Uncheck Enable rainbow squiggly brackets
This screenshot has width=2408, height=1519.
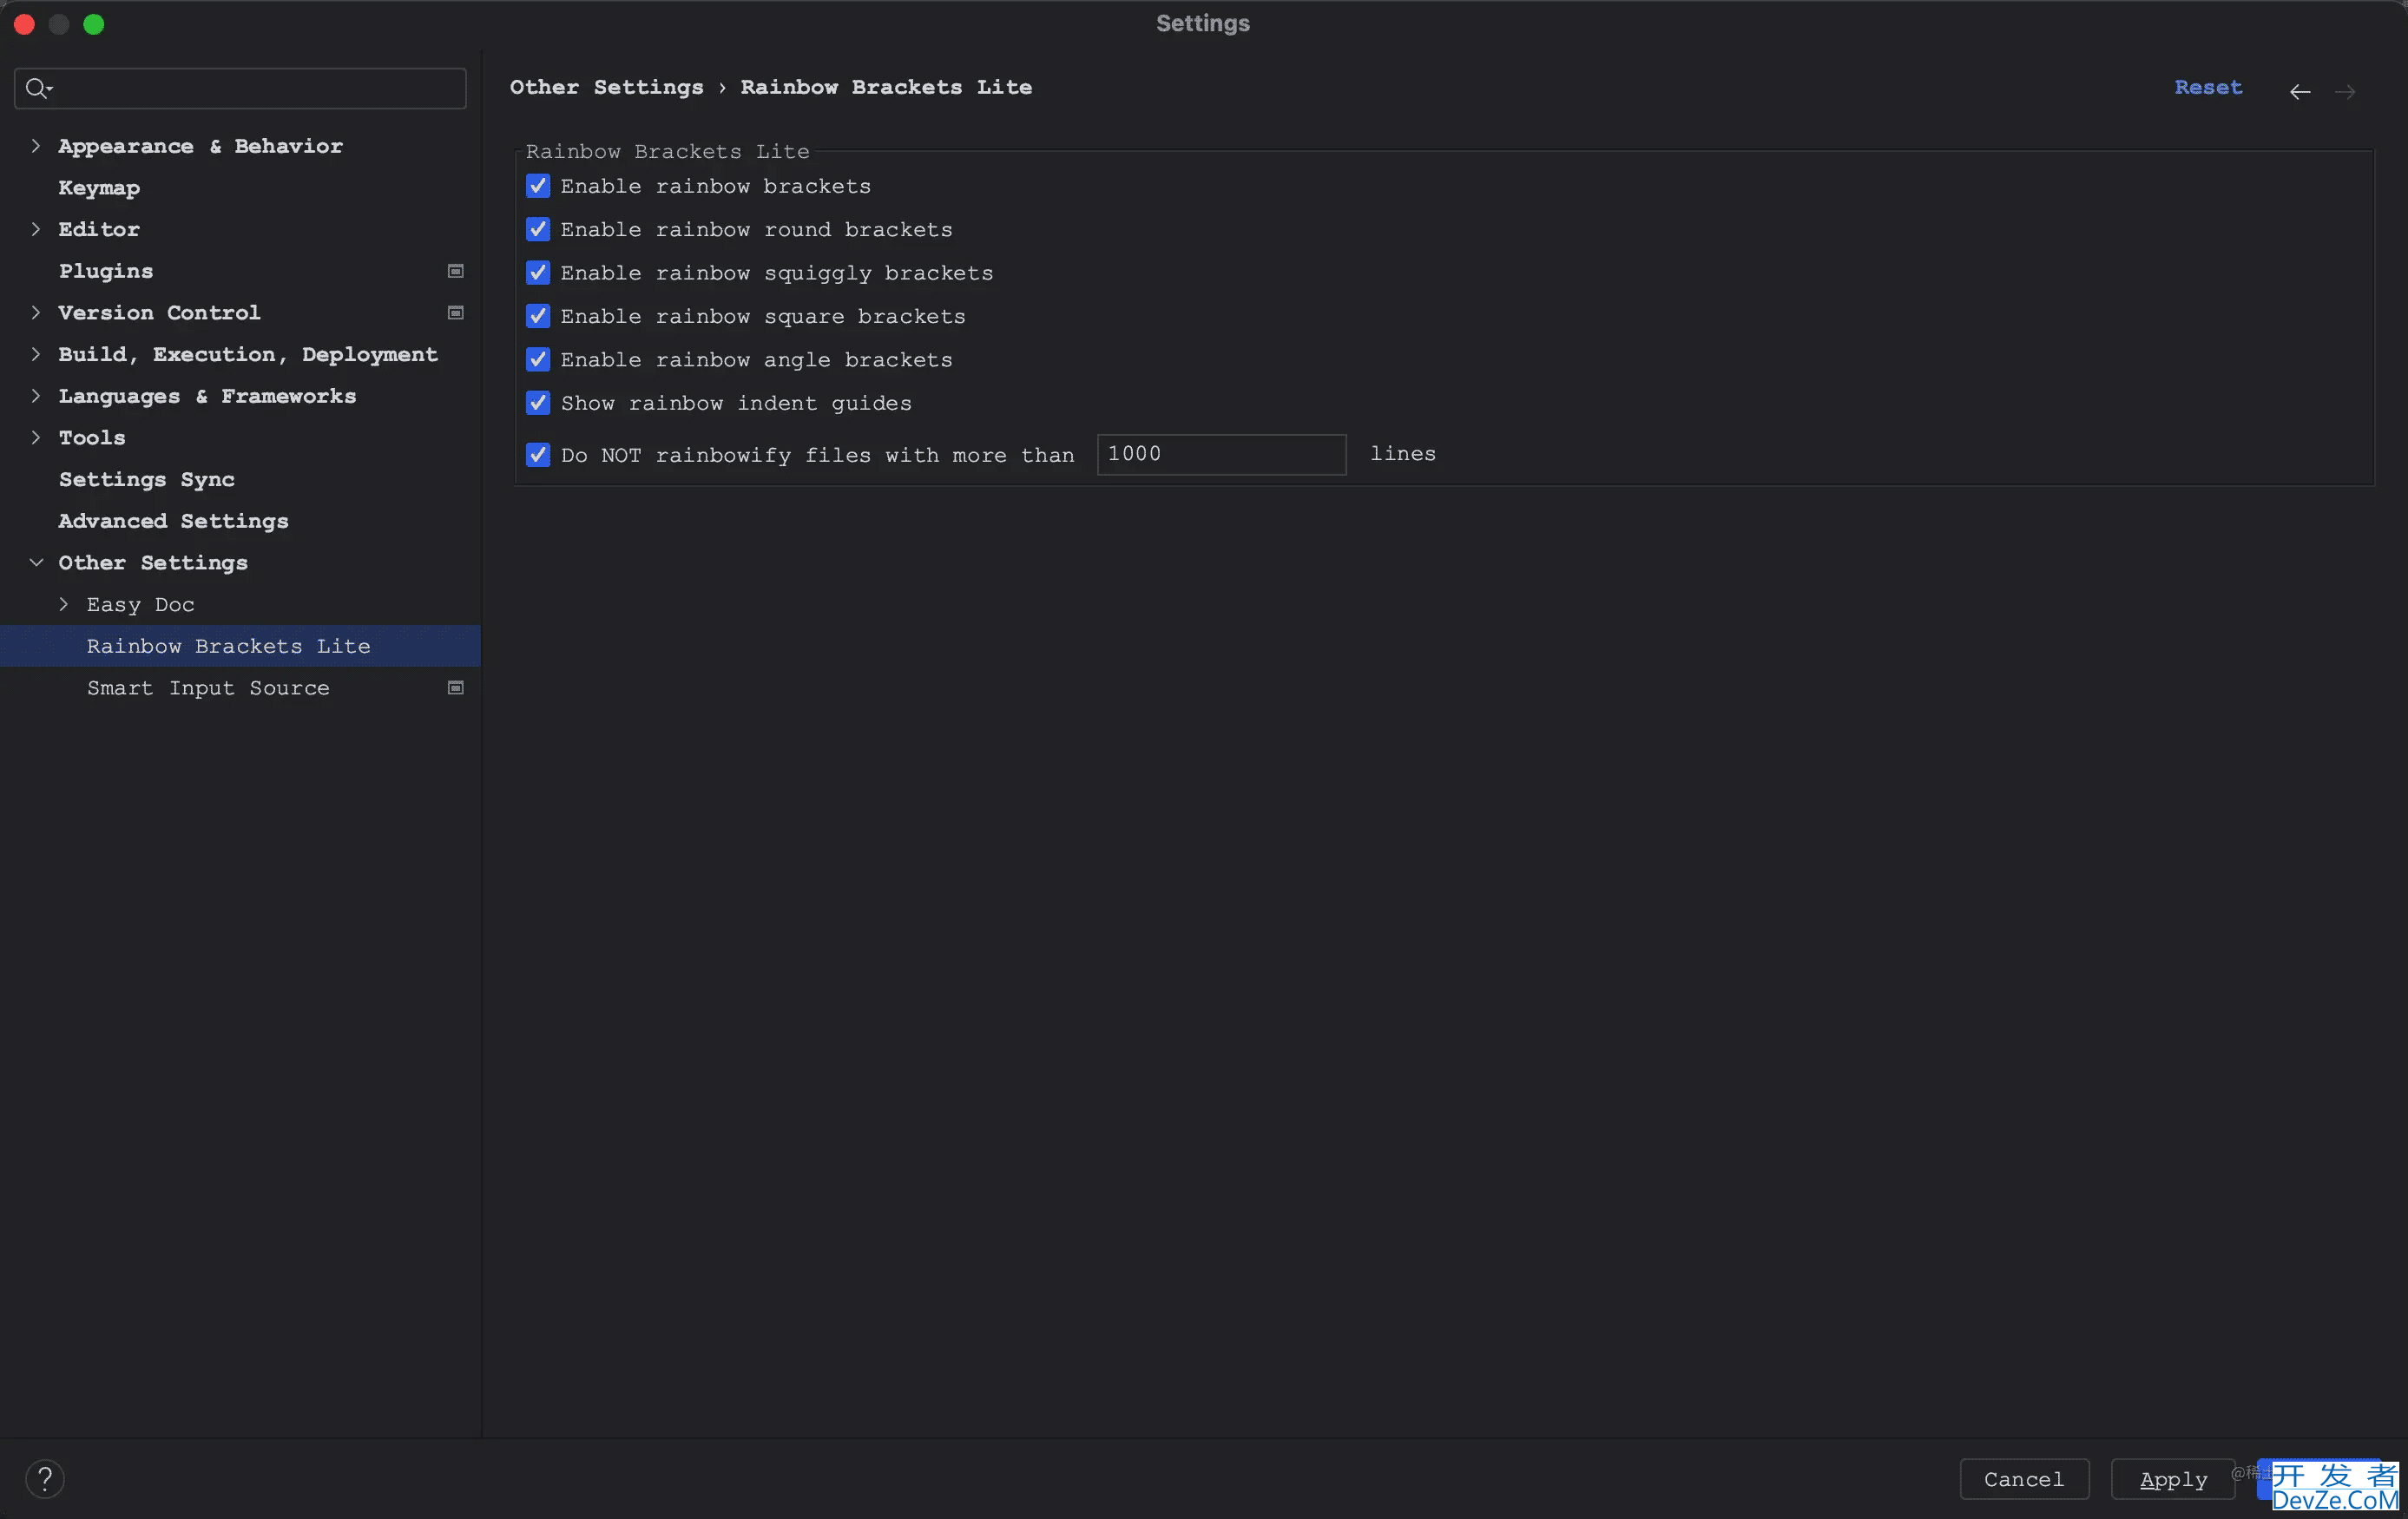pos(538,273)
